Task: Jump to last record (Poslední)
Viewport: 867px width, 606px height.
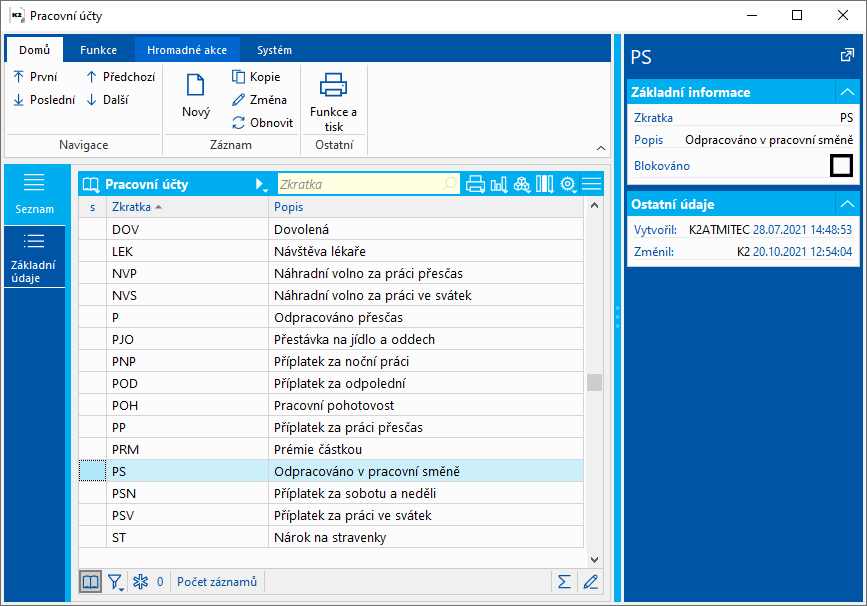Action: tap(44, 100)
